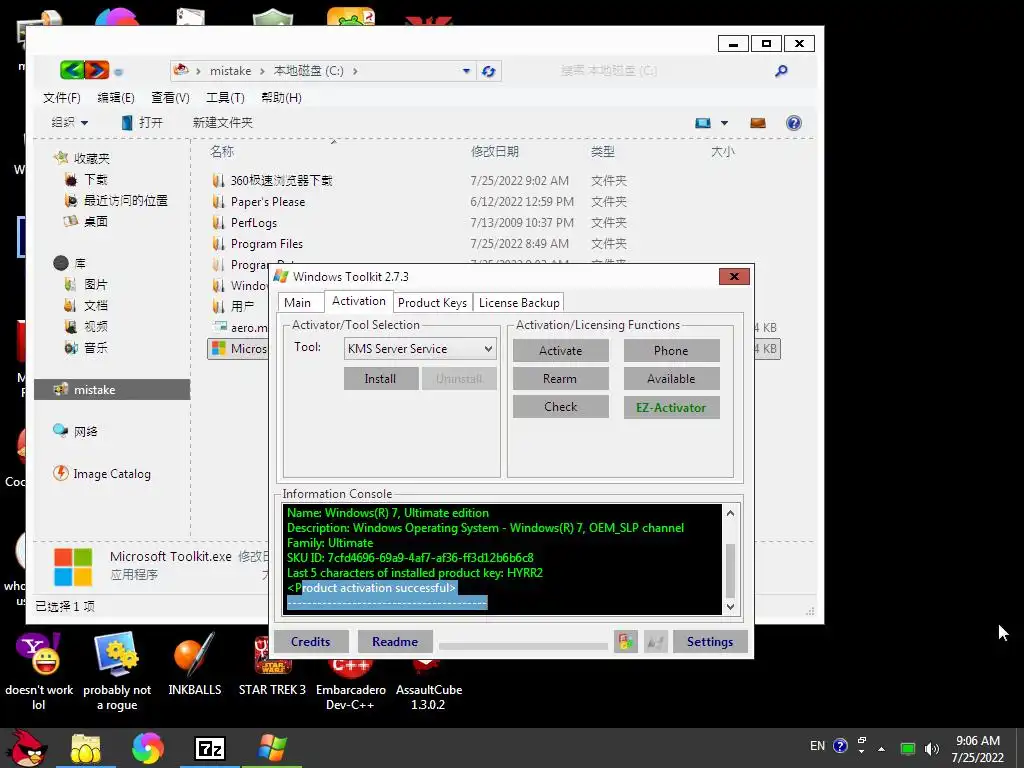The image size is (1024, 768).
Task: Click the Angry Birds start button on taskbar
Action: click(x=27, y=748)
